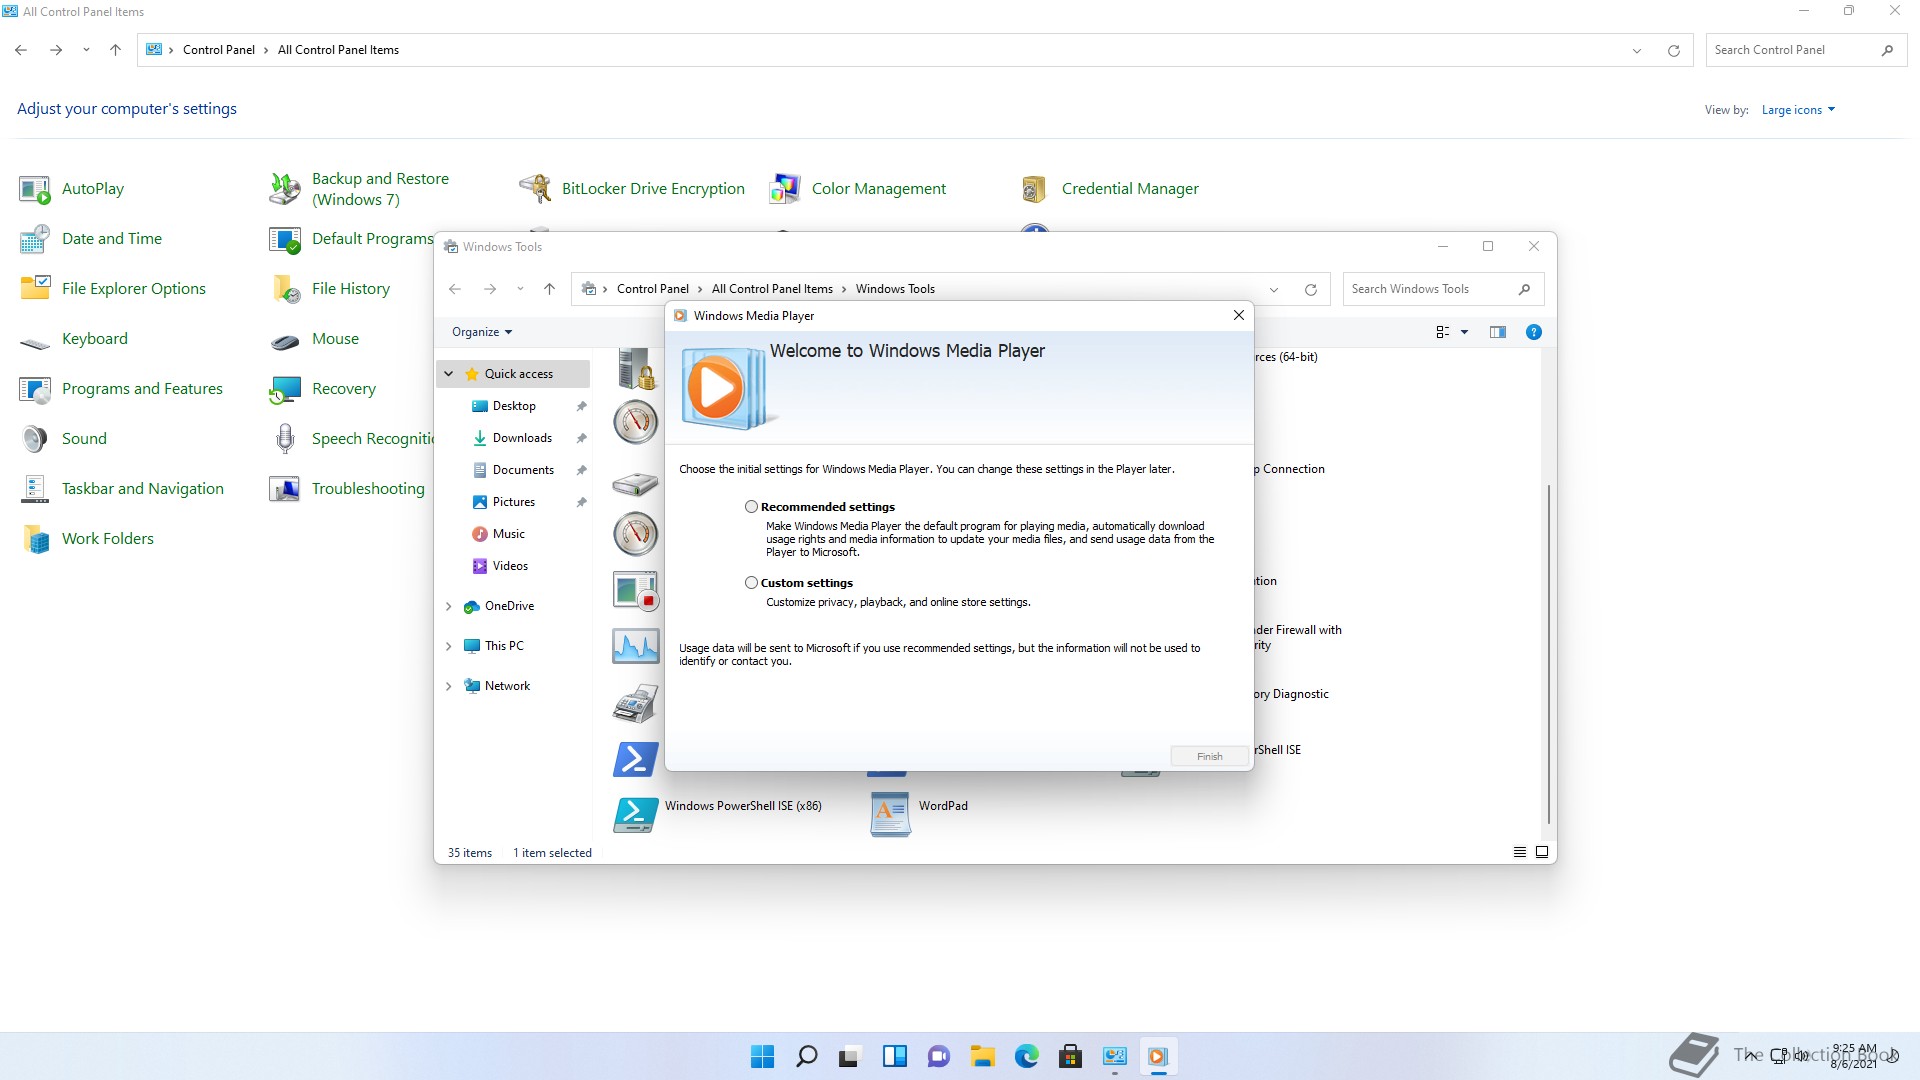
Task: Open Taskbar and Navigation icon
Action: pyautogui.click(x=35, y=489)
